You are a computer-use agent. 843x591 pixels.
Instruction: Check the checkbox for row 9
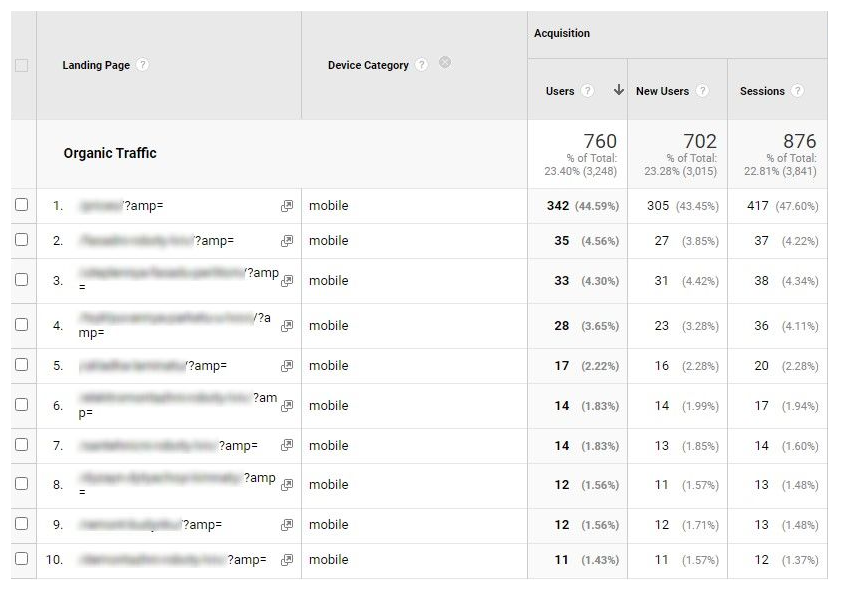click(22, 524)
